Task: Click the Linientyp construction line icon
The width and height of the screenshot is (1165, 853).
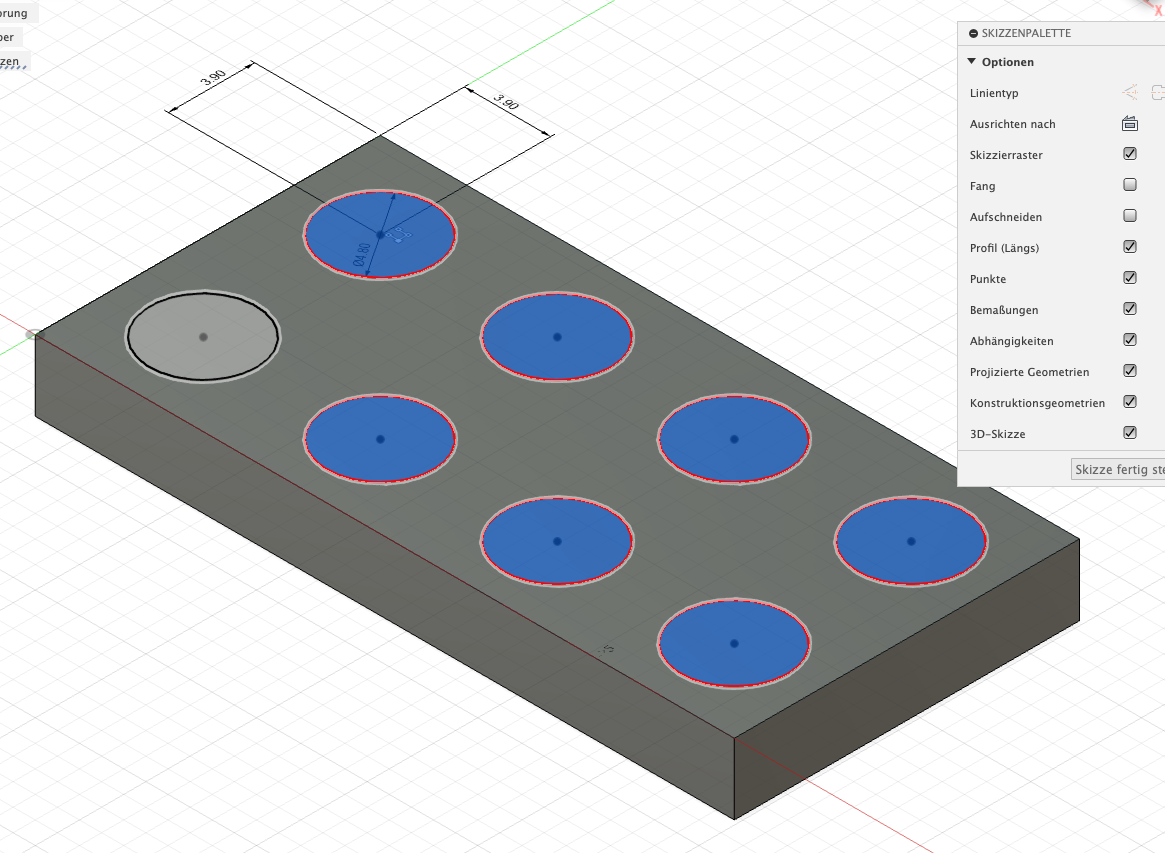Action: [x=1158, y=93]
